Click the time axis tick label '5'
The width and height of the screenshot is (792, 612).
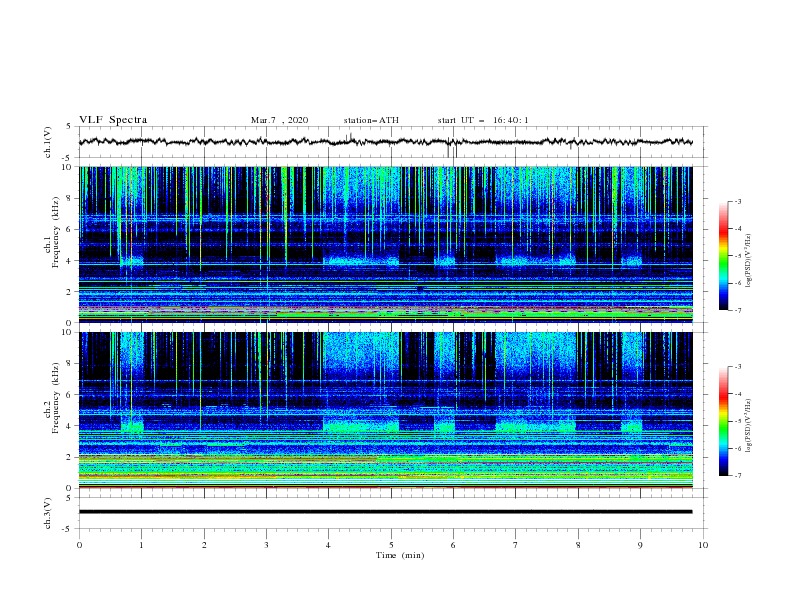[x=391, y=545]
